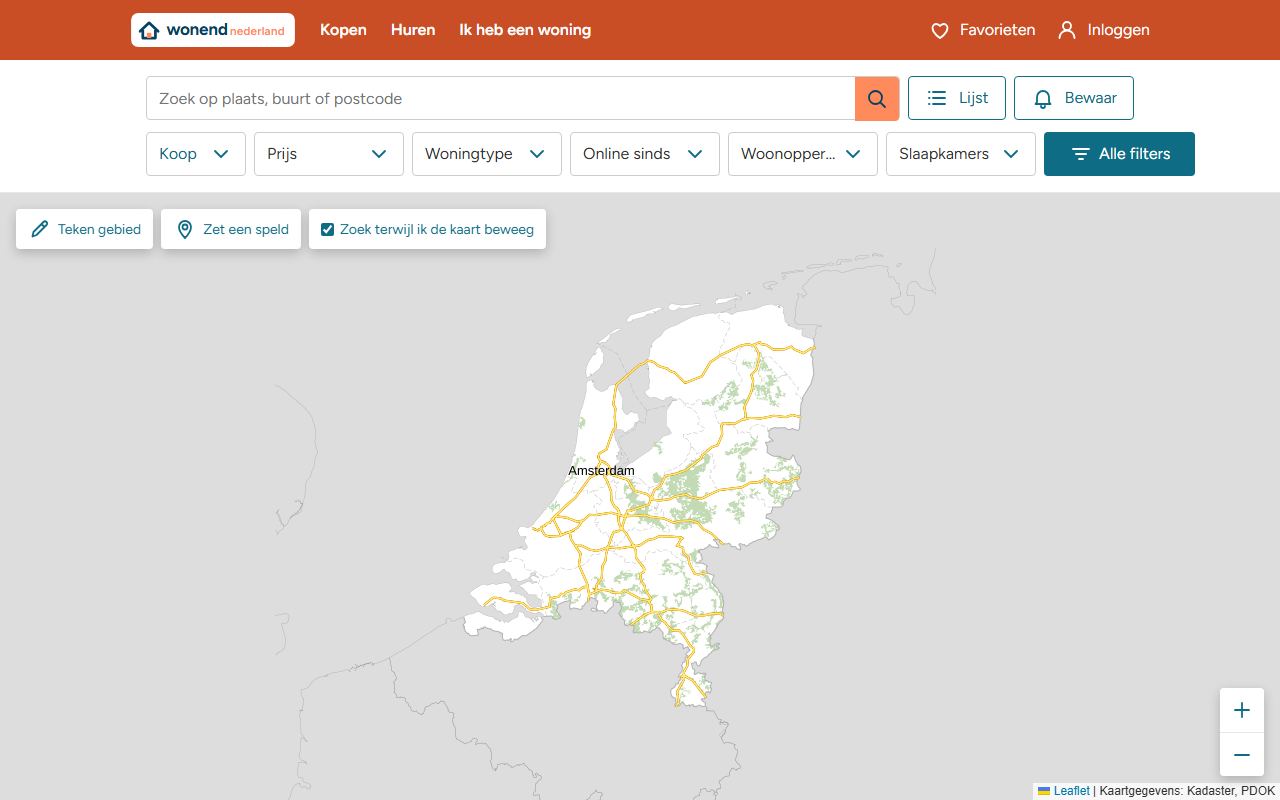Image resolution: width=1280 pixels, height=800 pixels.
Task: Open the Favorieten link text
Action: [997, 30]
